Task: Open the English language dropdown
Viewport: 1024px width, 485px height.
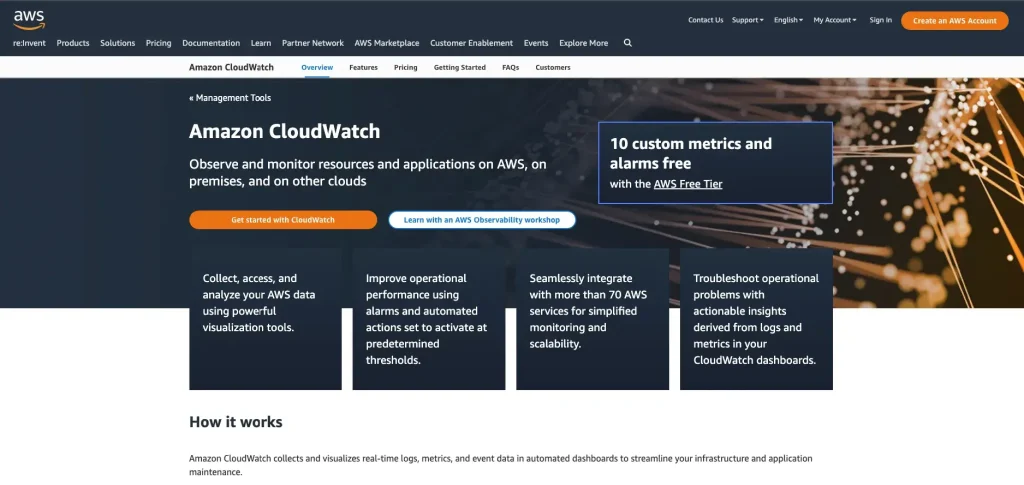Action: coord(788,20)
